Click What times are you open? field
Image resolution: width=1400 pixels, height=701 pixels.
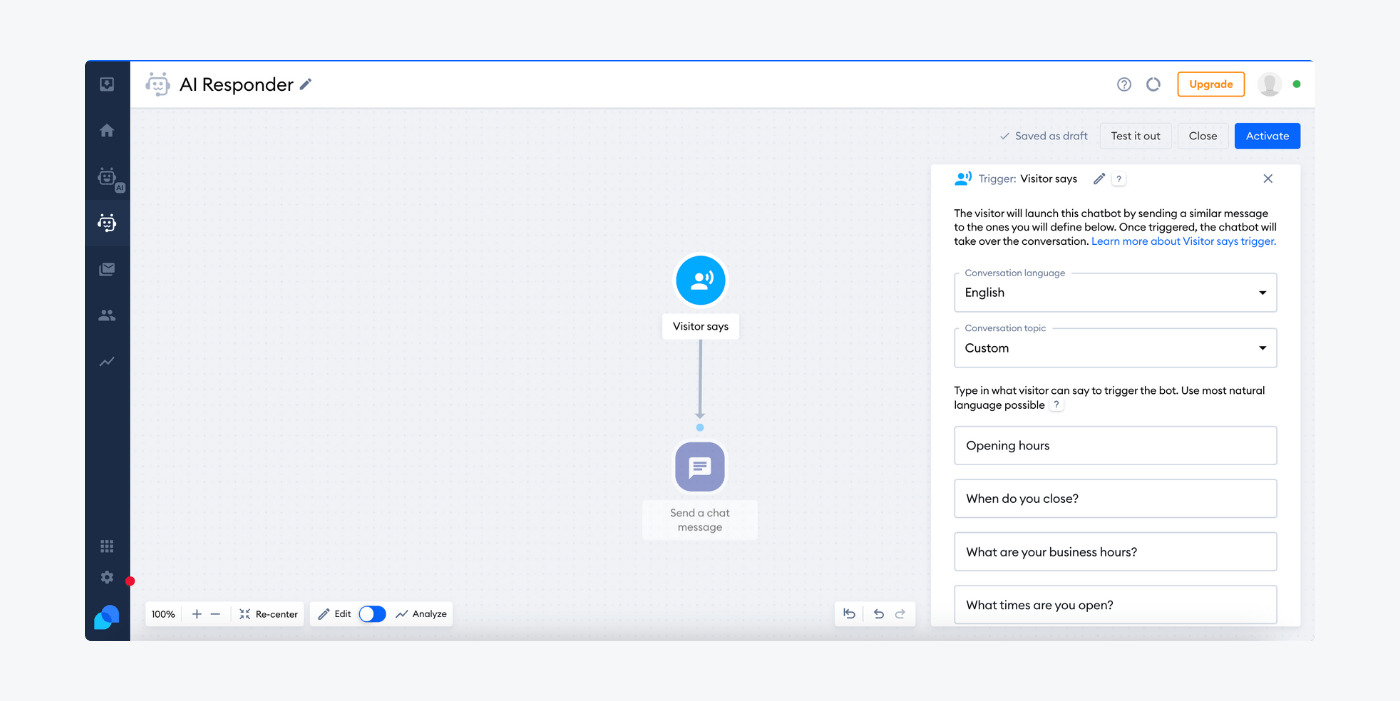(1116, 604)
